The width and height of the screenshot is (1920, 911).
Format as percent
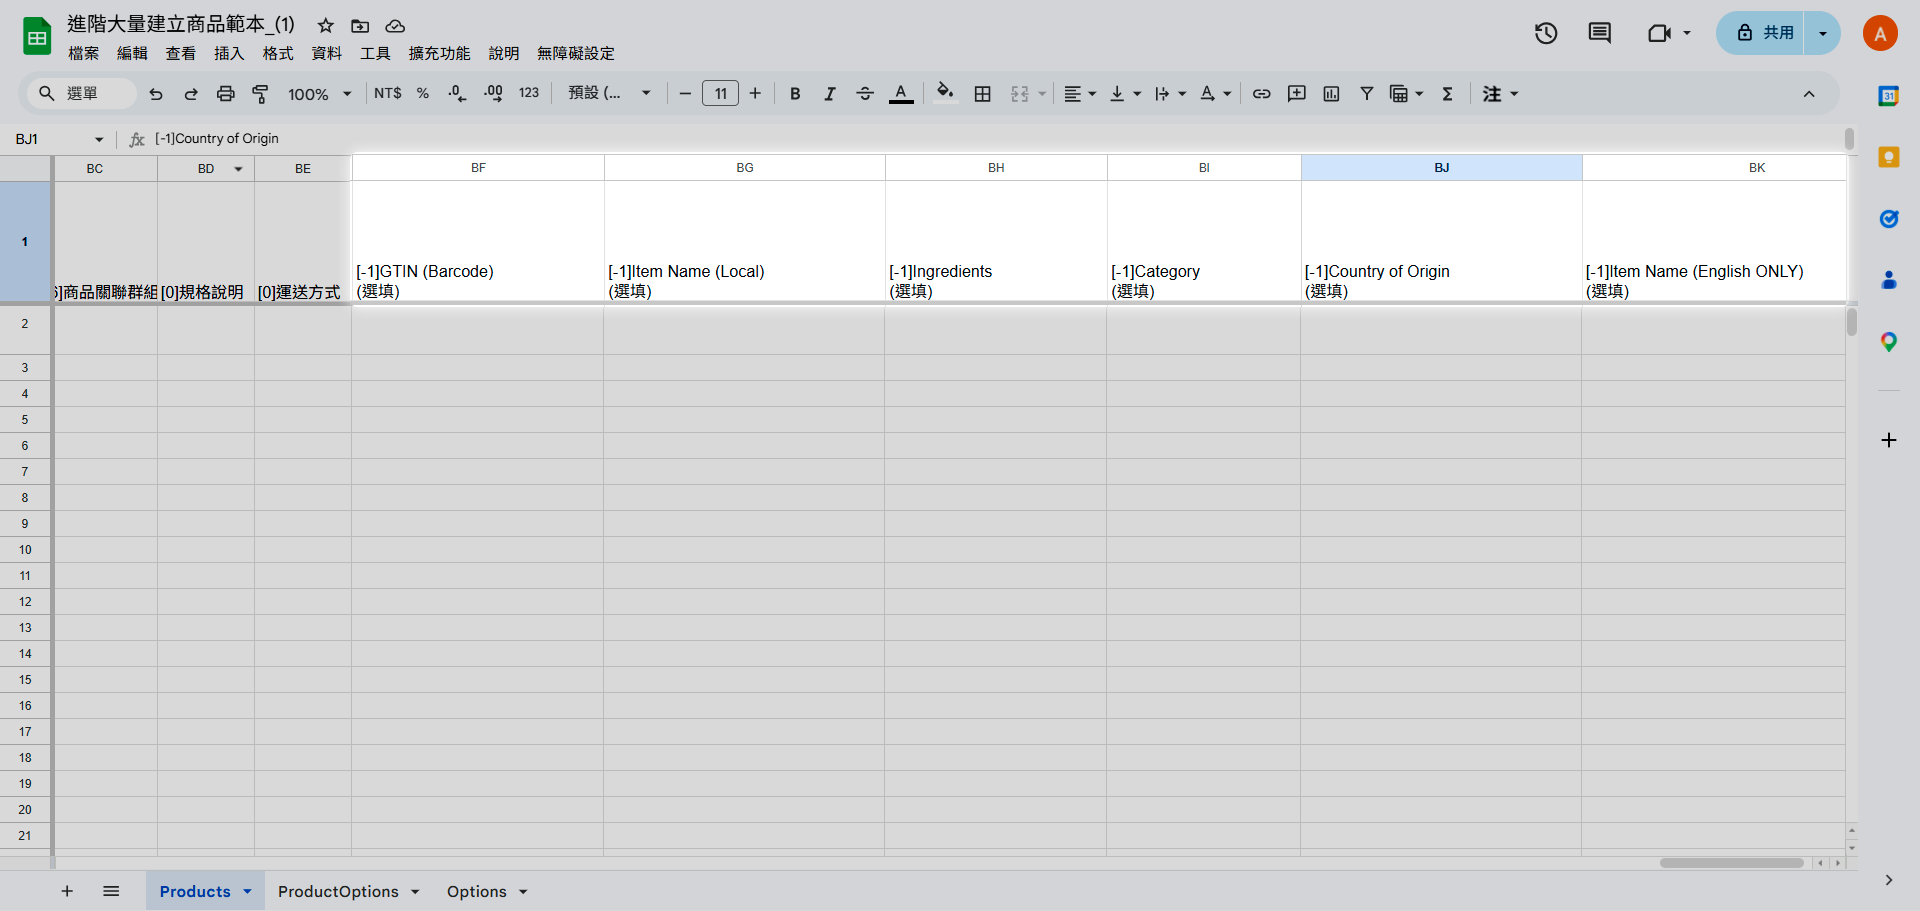click(x=423, y=93)
